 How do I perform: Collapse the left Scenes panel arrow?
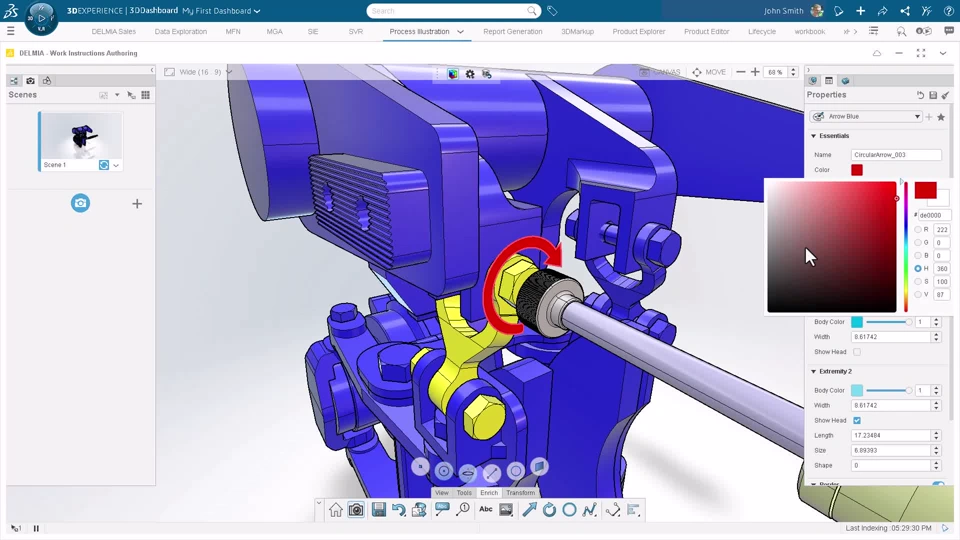(152, 70)
